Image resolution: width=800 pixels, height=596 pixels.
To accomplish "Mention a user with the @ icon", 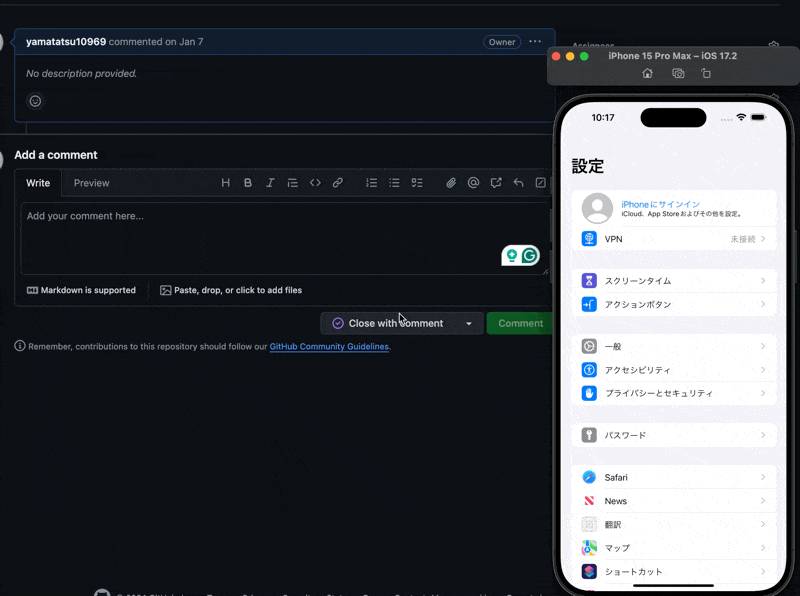I will [x=473, y=183].
